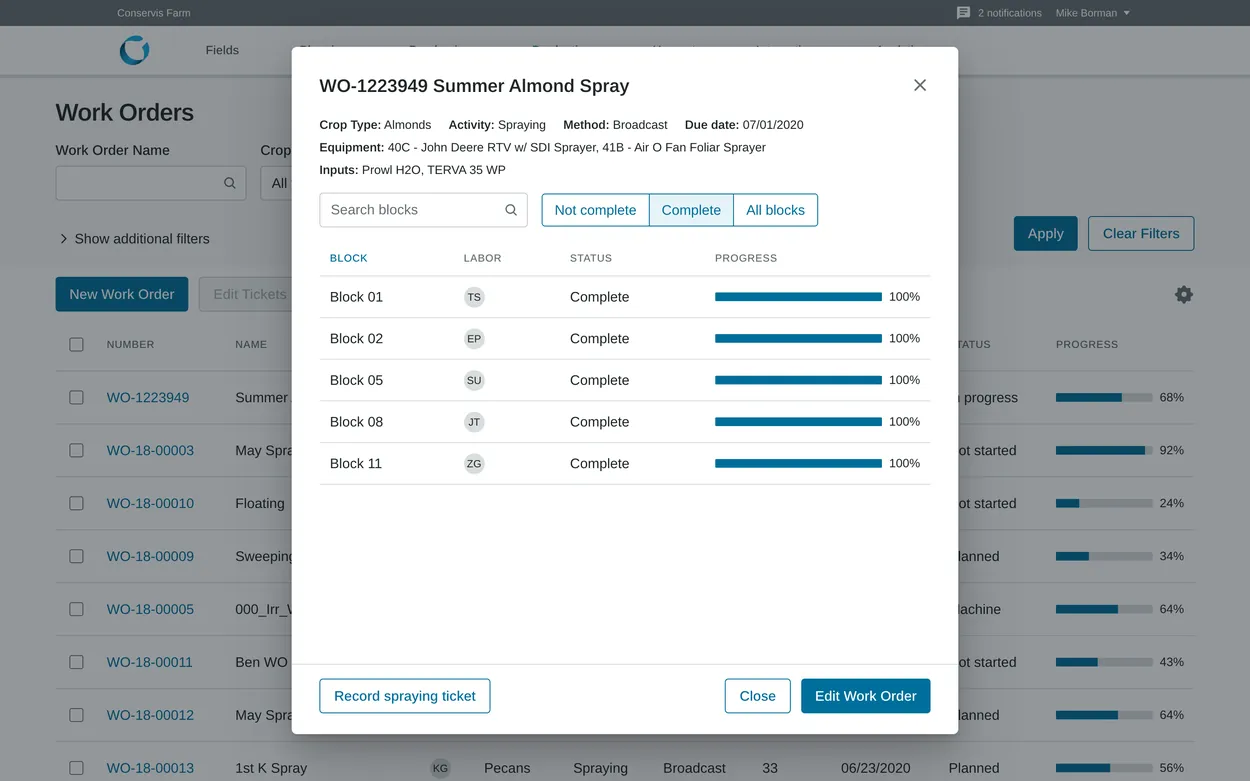Click the Conservis logo icon

134,50
